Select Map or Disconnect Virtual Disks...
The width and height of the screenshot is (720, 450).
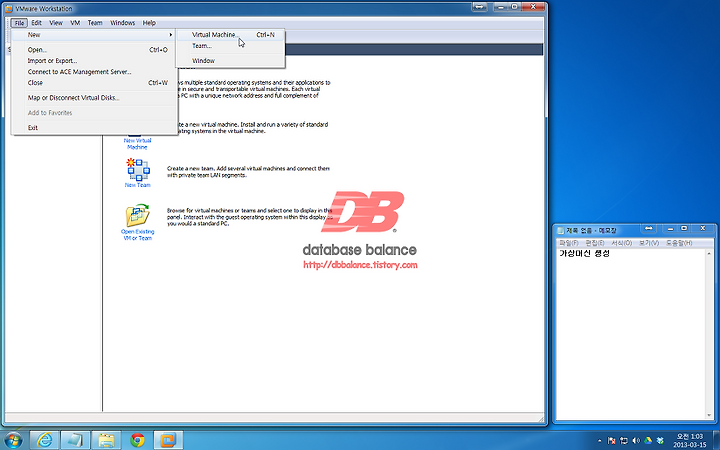coord(94,98)
